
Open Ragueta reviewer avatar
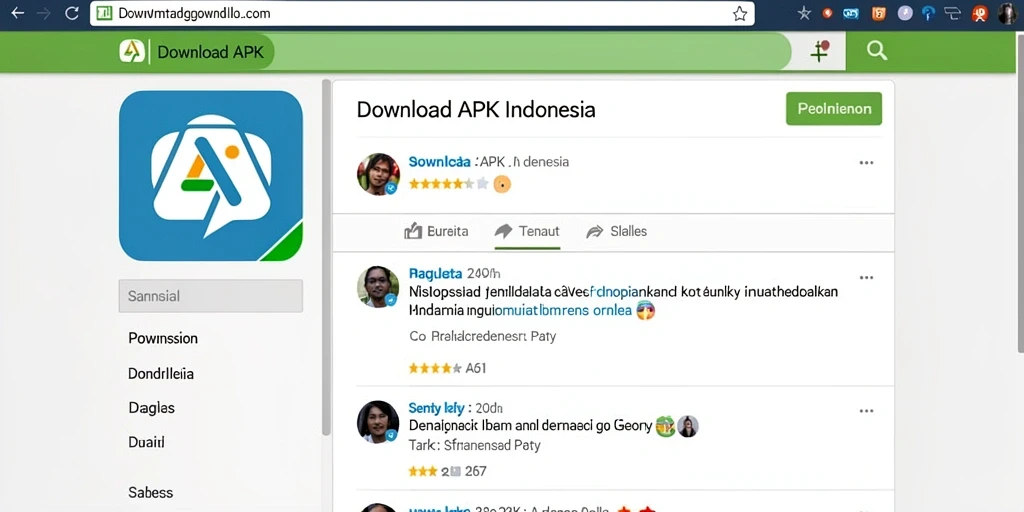[x=378, y=287]
